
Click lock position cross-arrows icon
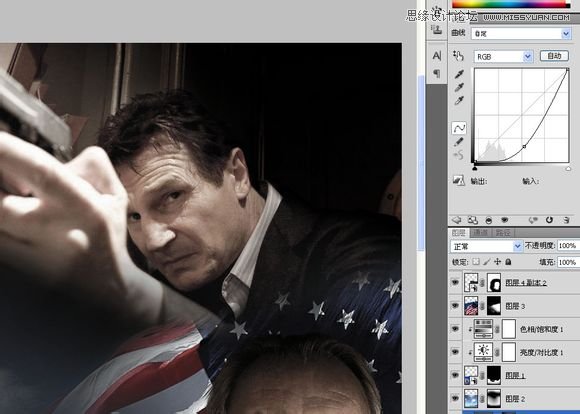tap(498, 262)
